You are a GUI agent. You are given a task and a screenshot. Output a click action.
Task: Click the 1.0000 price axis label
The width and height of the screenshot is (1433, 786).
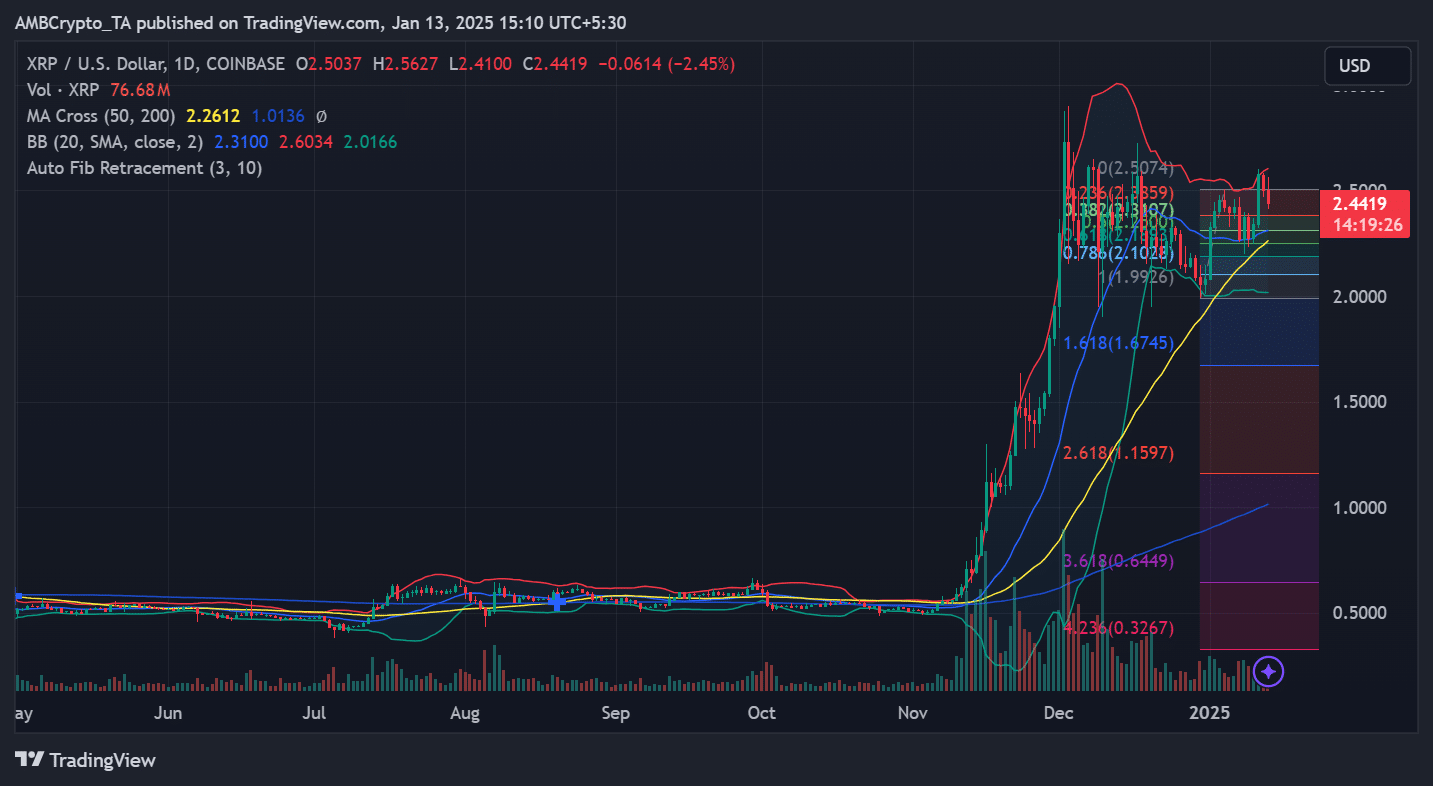click(x=1362, y=507)
